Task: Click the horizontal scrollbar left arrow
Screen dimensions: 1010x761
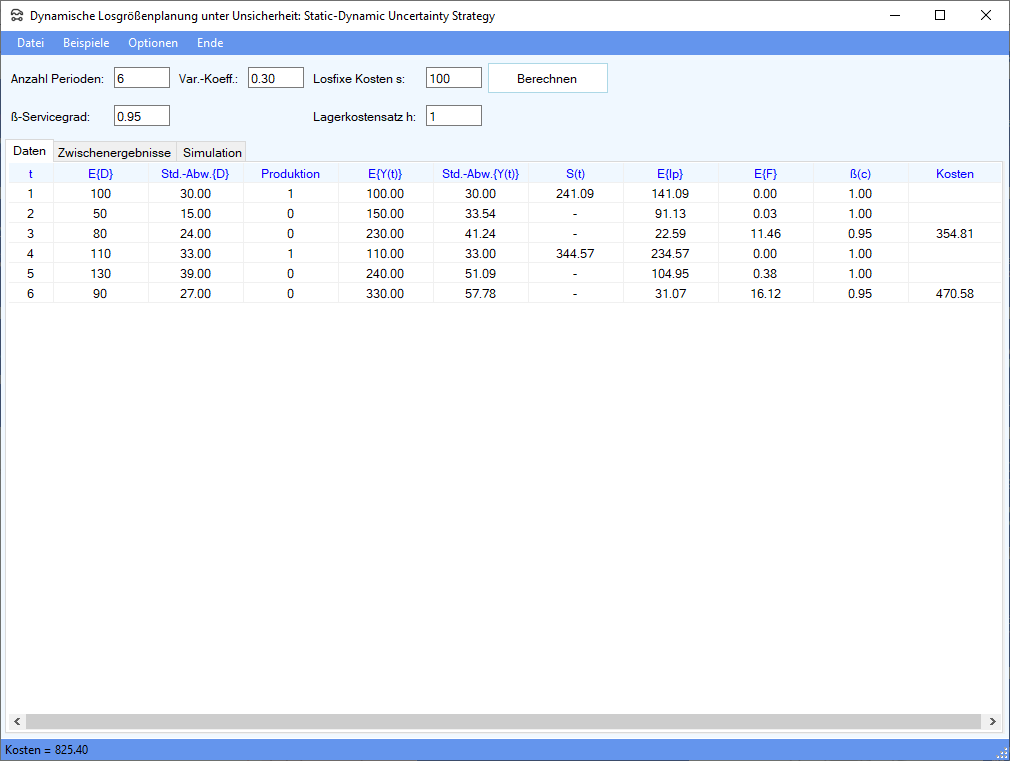Action: pos(17,721)
